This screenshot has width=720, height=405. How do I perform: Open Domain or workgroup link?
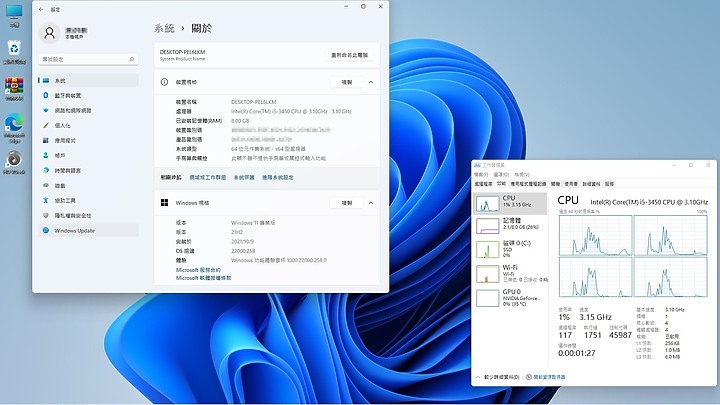tap(208, 177)
